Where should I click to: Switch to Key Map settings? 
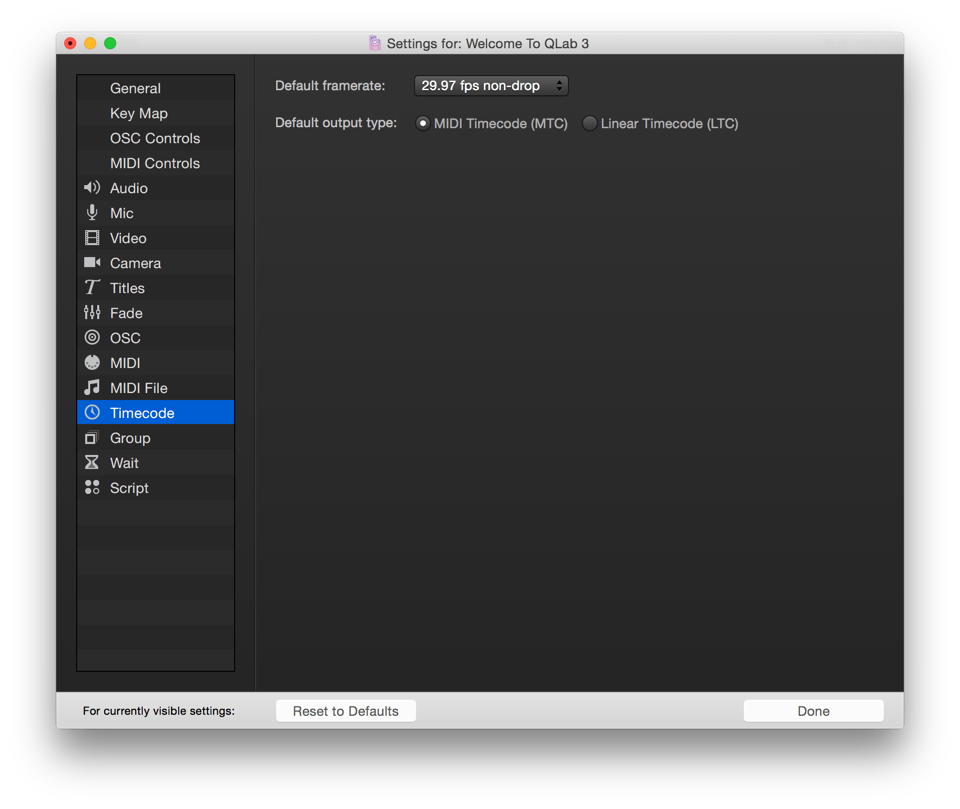click(139, 113)
